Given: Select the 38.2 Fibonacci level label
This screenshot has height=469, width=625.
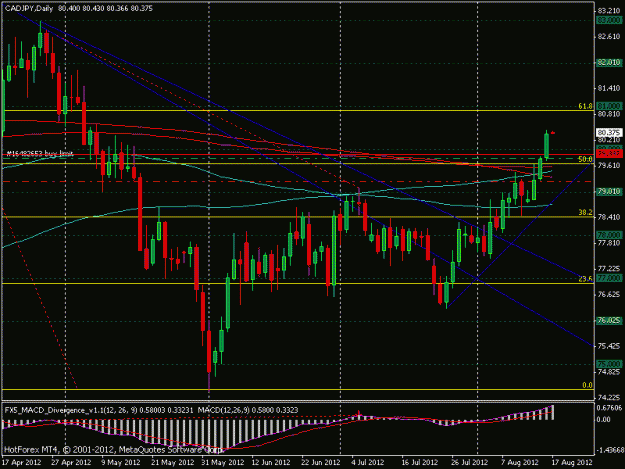Looking at the screenshot, I should pyautogui.click(x=586, y=213).
